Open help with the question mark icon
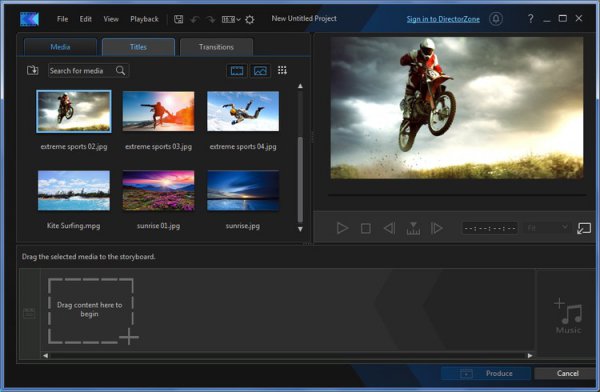 (x=530, y=18)
